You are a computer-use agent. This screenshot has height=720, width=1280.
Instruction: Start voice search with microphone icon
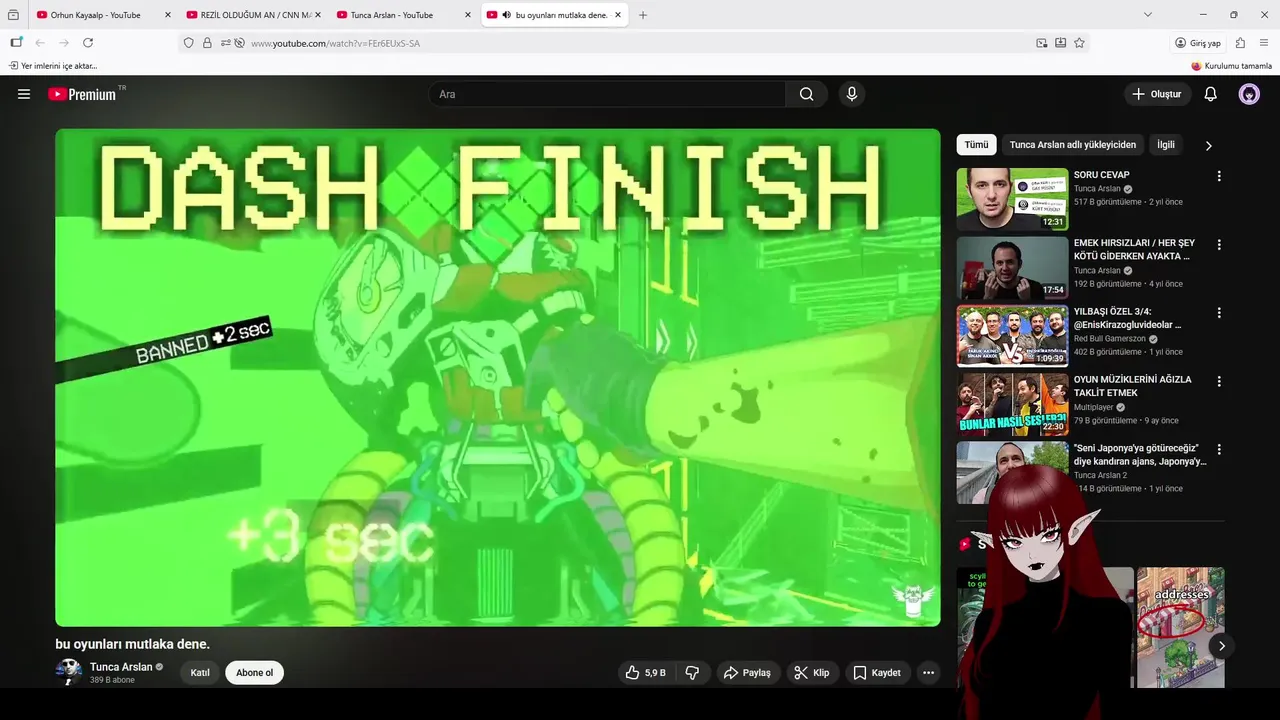pos(852,94)
